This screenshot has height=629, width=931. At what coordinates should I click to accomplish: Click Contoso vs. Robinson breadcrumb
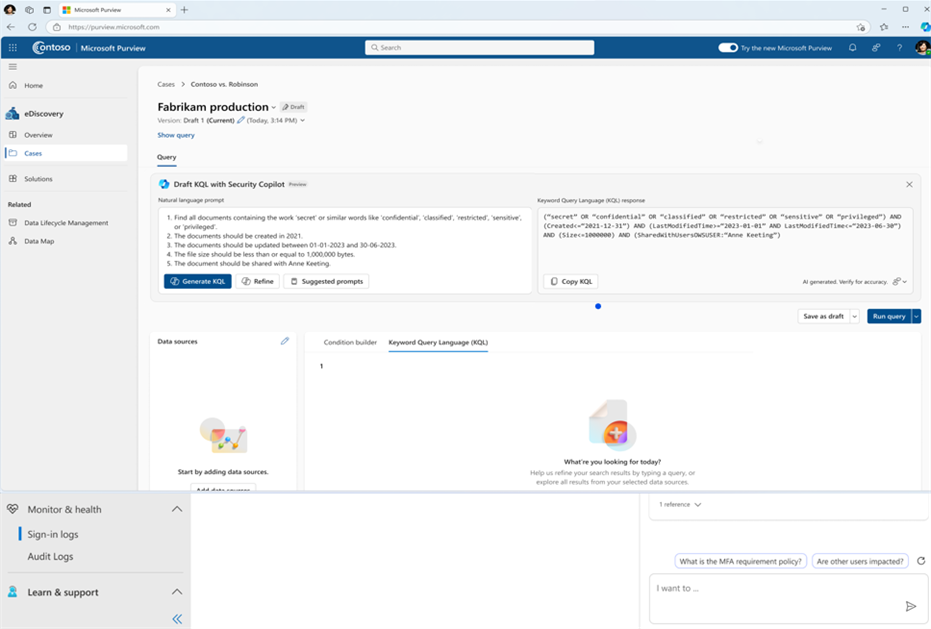(x=224, y=84)
